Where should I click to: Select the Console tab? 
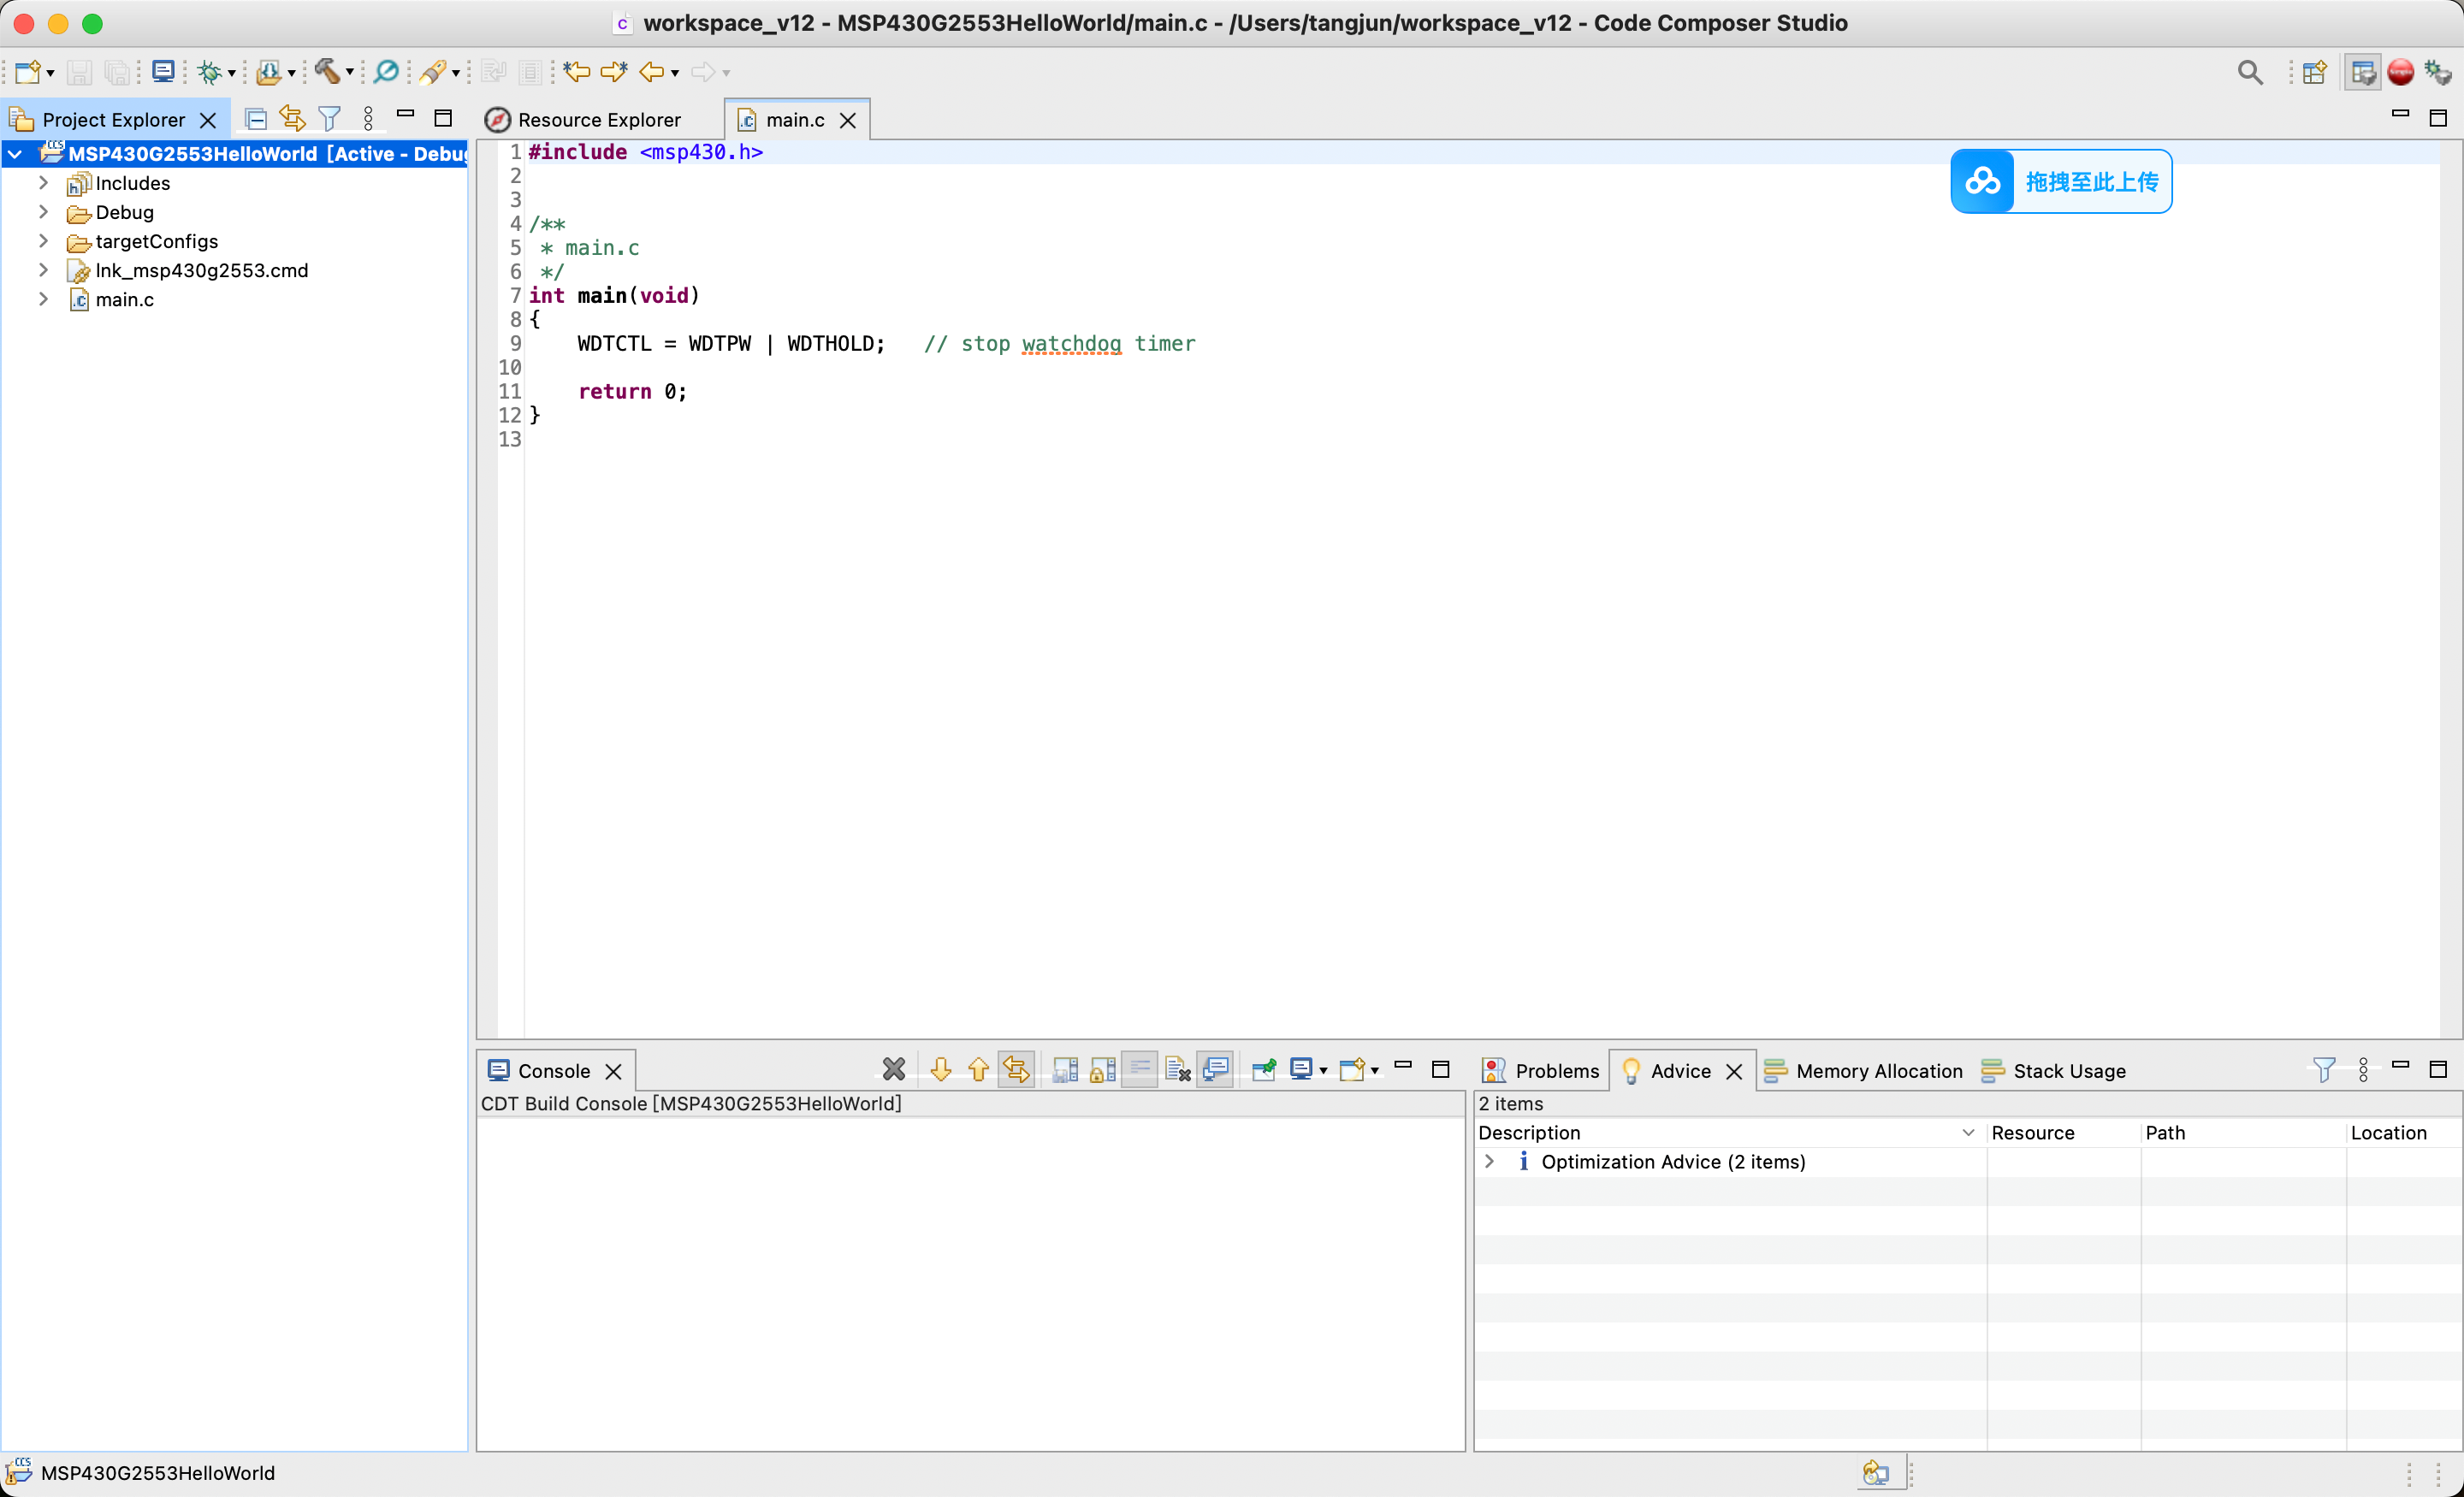coord(554,1071)
